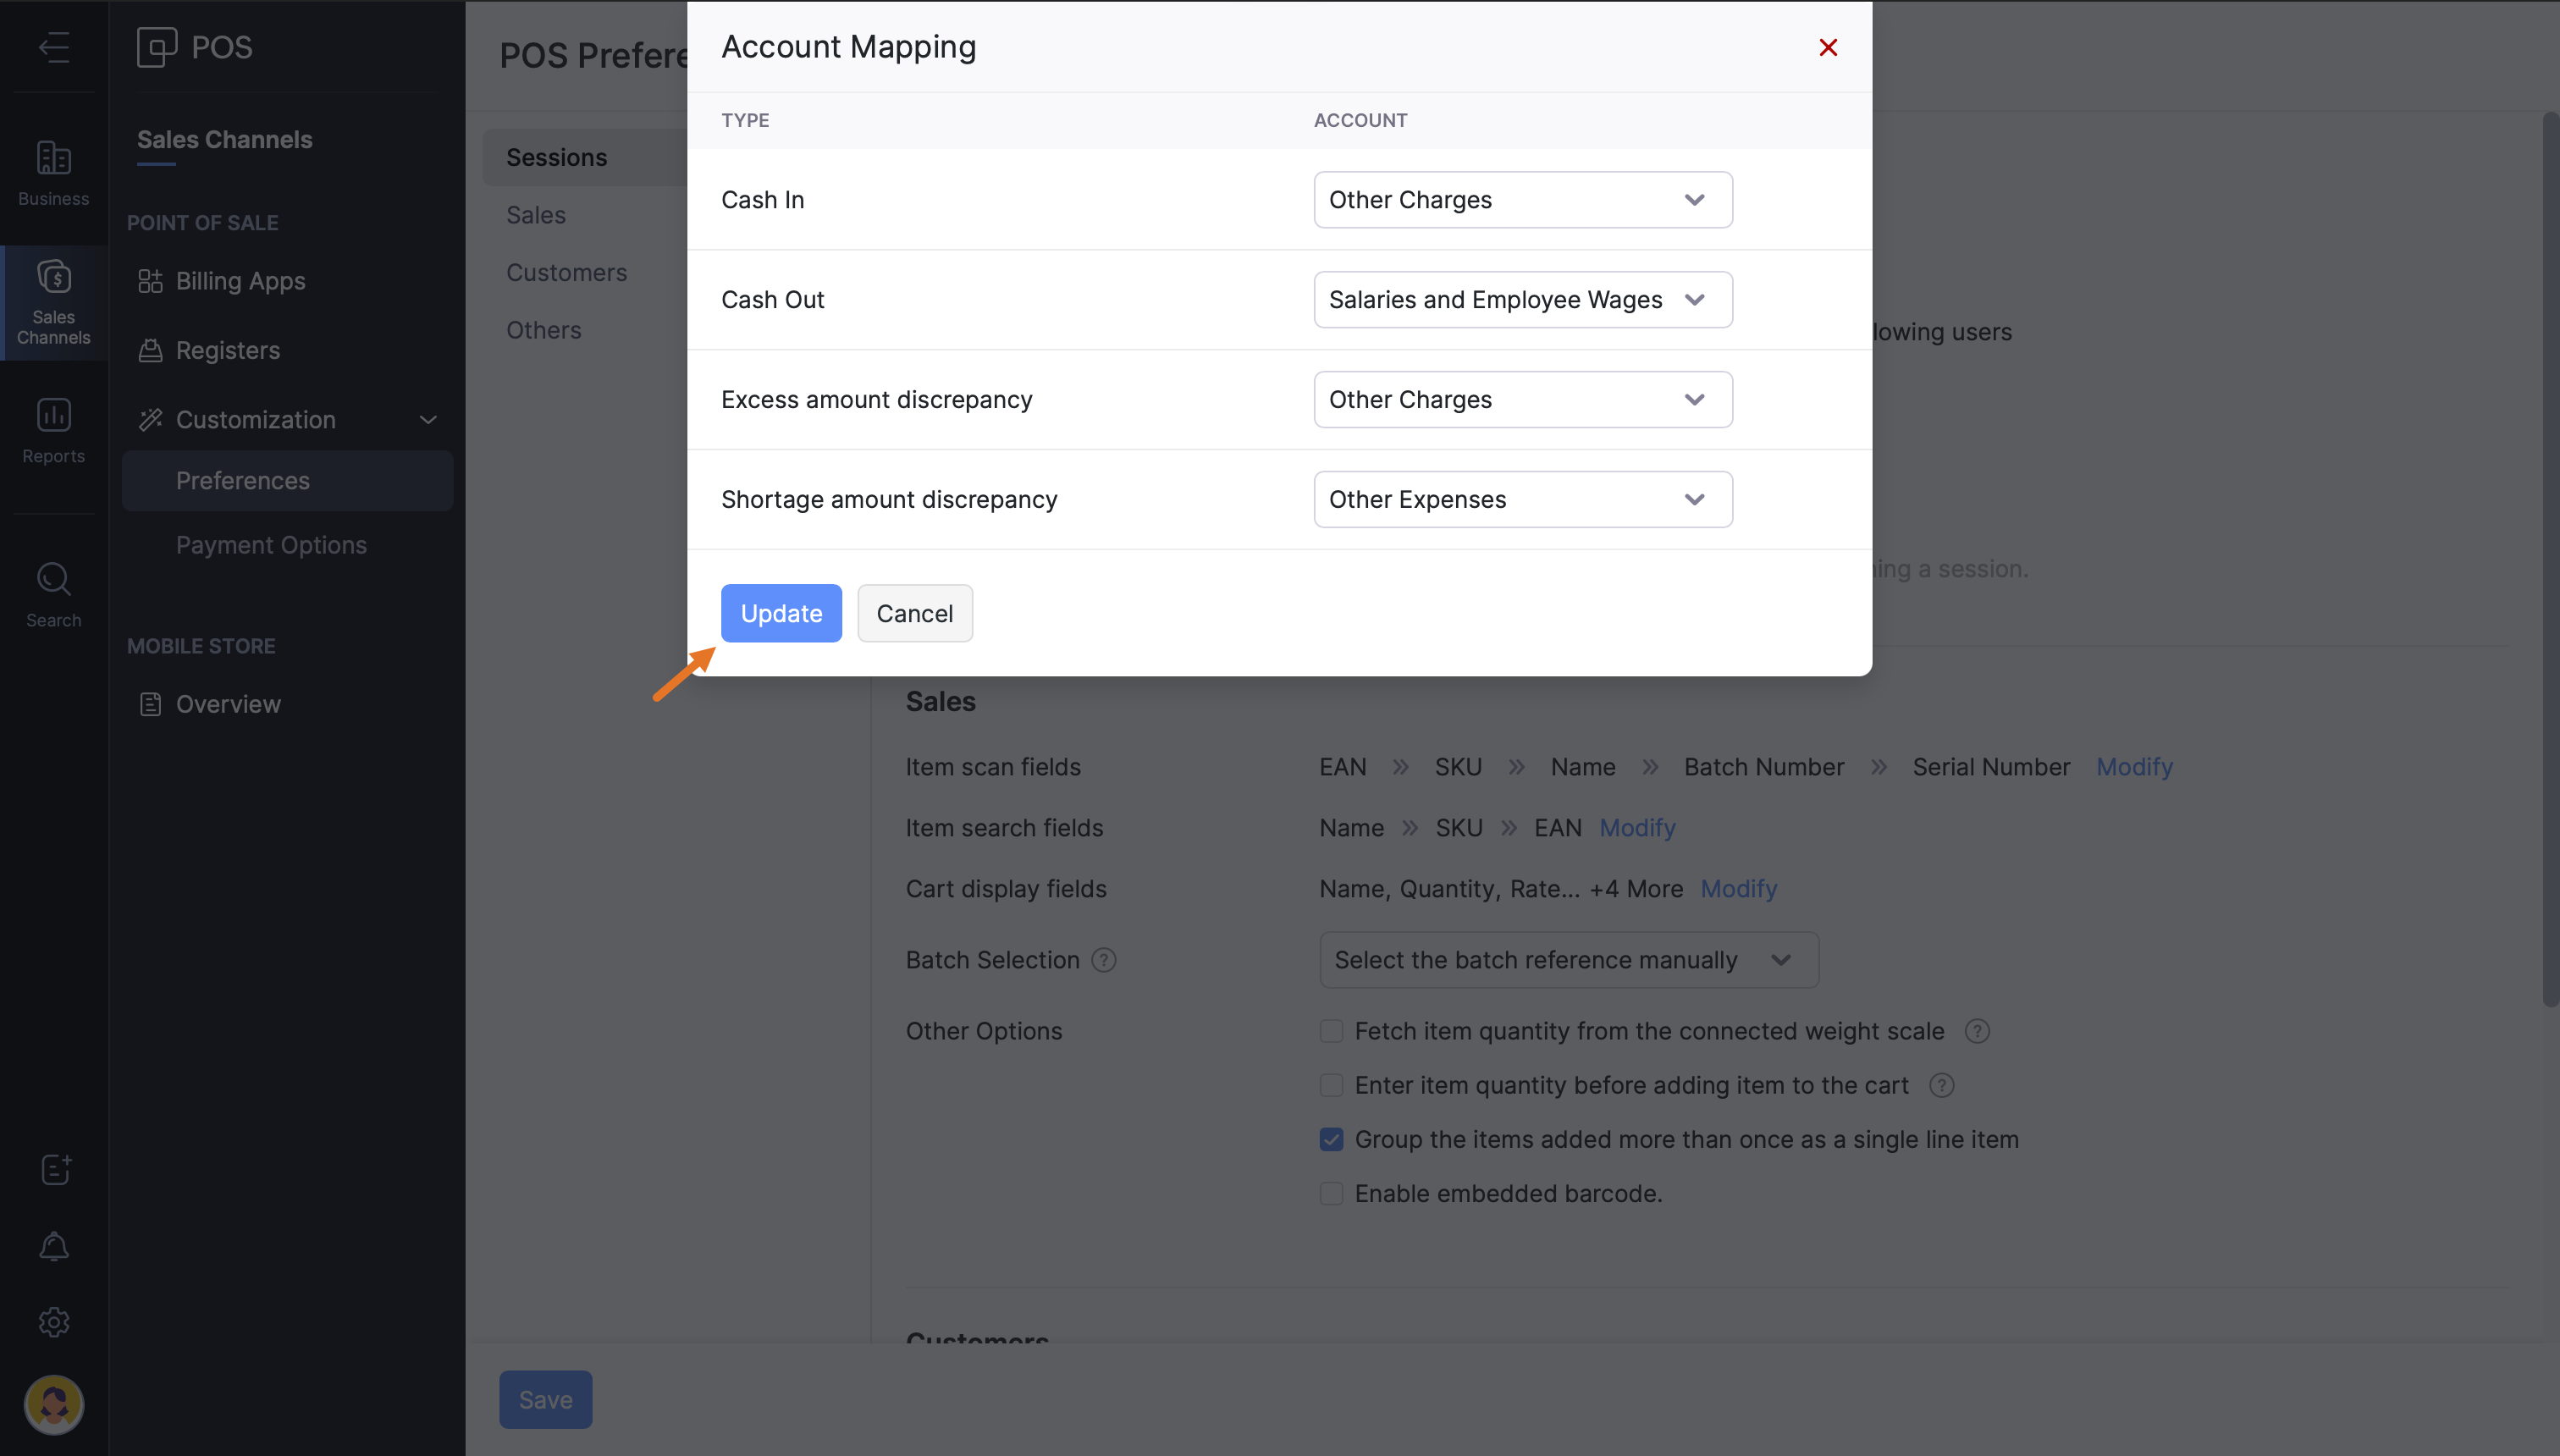Enable fetch item quantity from weight scale
This screenshot has height=1456, width=2560.
[x=1331, y=1031]
